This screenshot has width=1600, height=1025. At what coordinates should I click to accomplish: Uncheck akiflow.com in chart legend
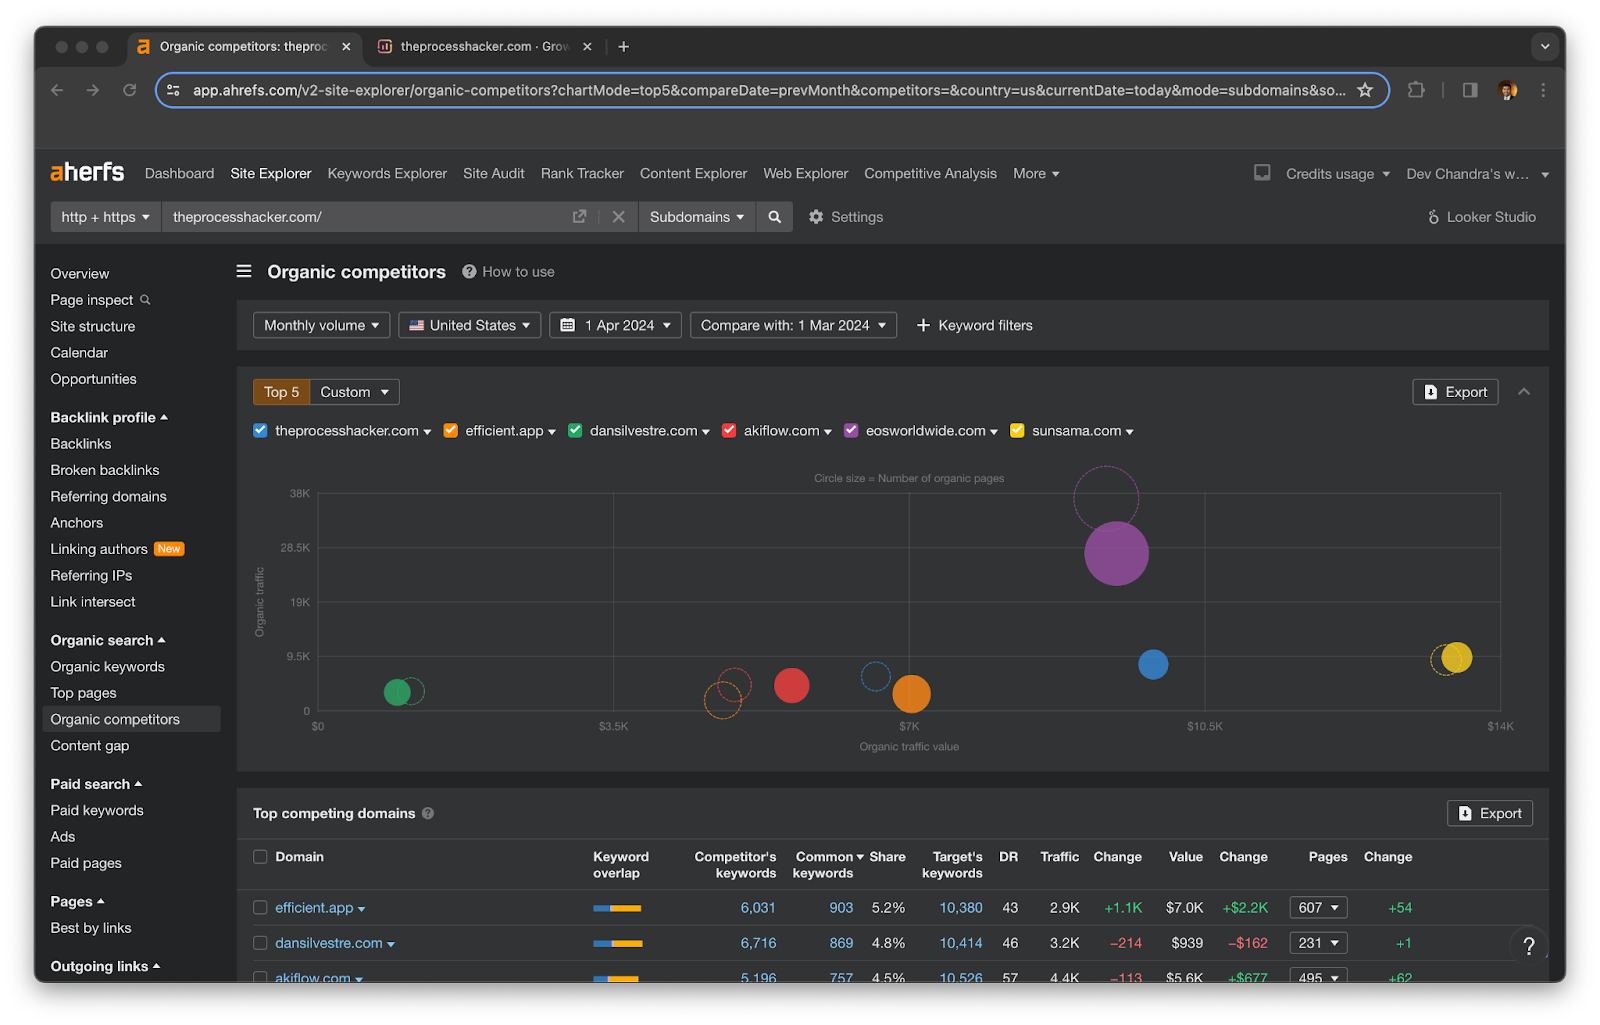[729, 431]
